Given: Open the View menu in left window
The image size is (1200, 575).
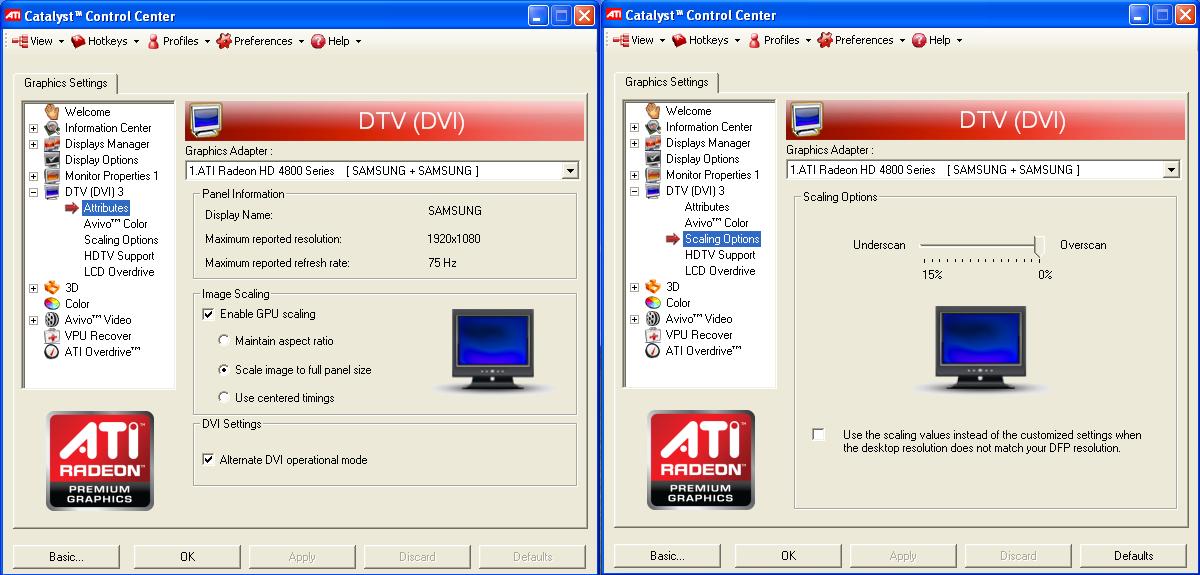Looking at the screenshot, I should [x=38, y=41].
